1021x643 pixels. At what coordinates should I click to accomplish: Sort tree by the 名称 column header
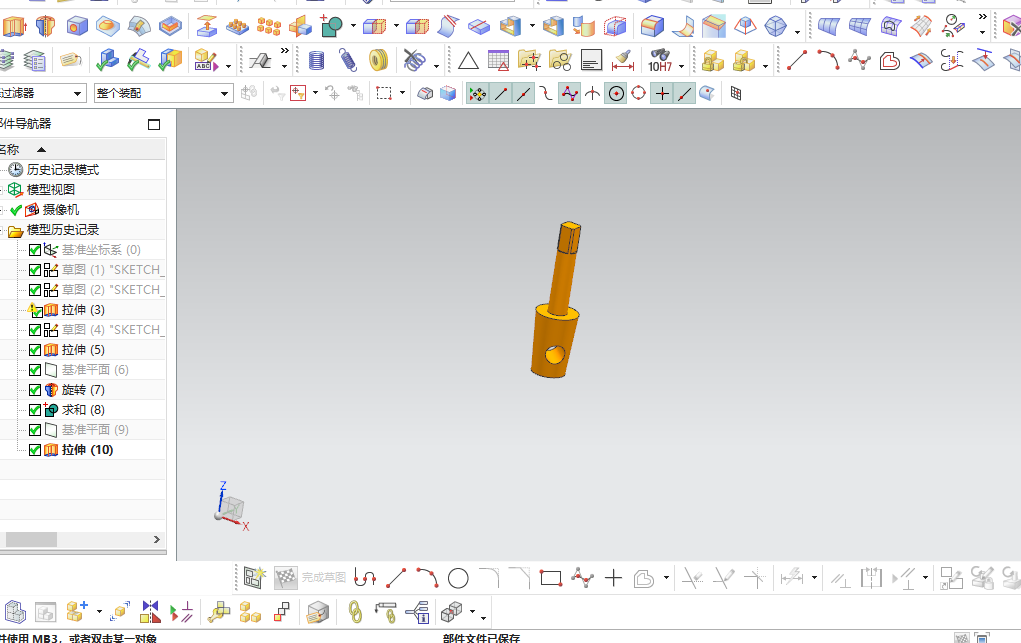pyautogui.click(x=82, y=149)
